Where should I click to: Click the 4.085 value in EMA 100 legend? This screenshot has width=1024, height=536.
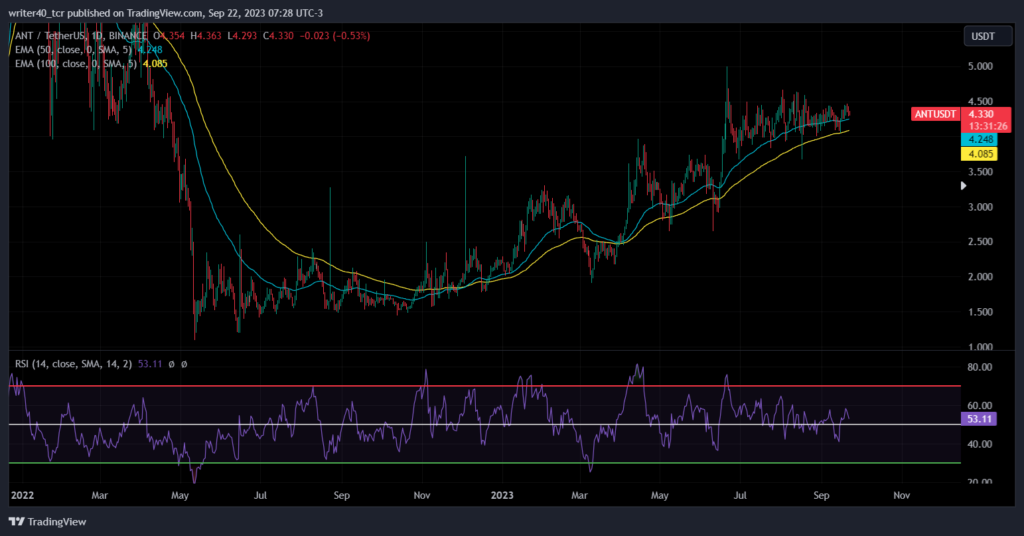155,63
